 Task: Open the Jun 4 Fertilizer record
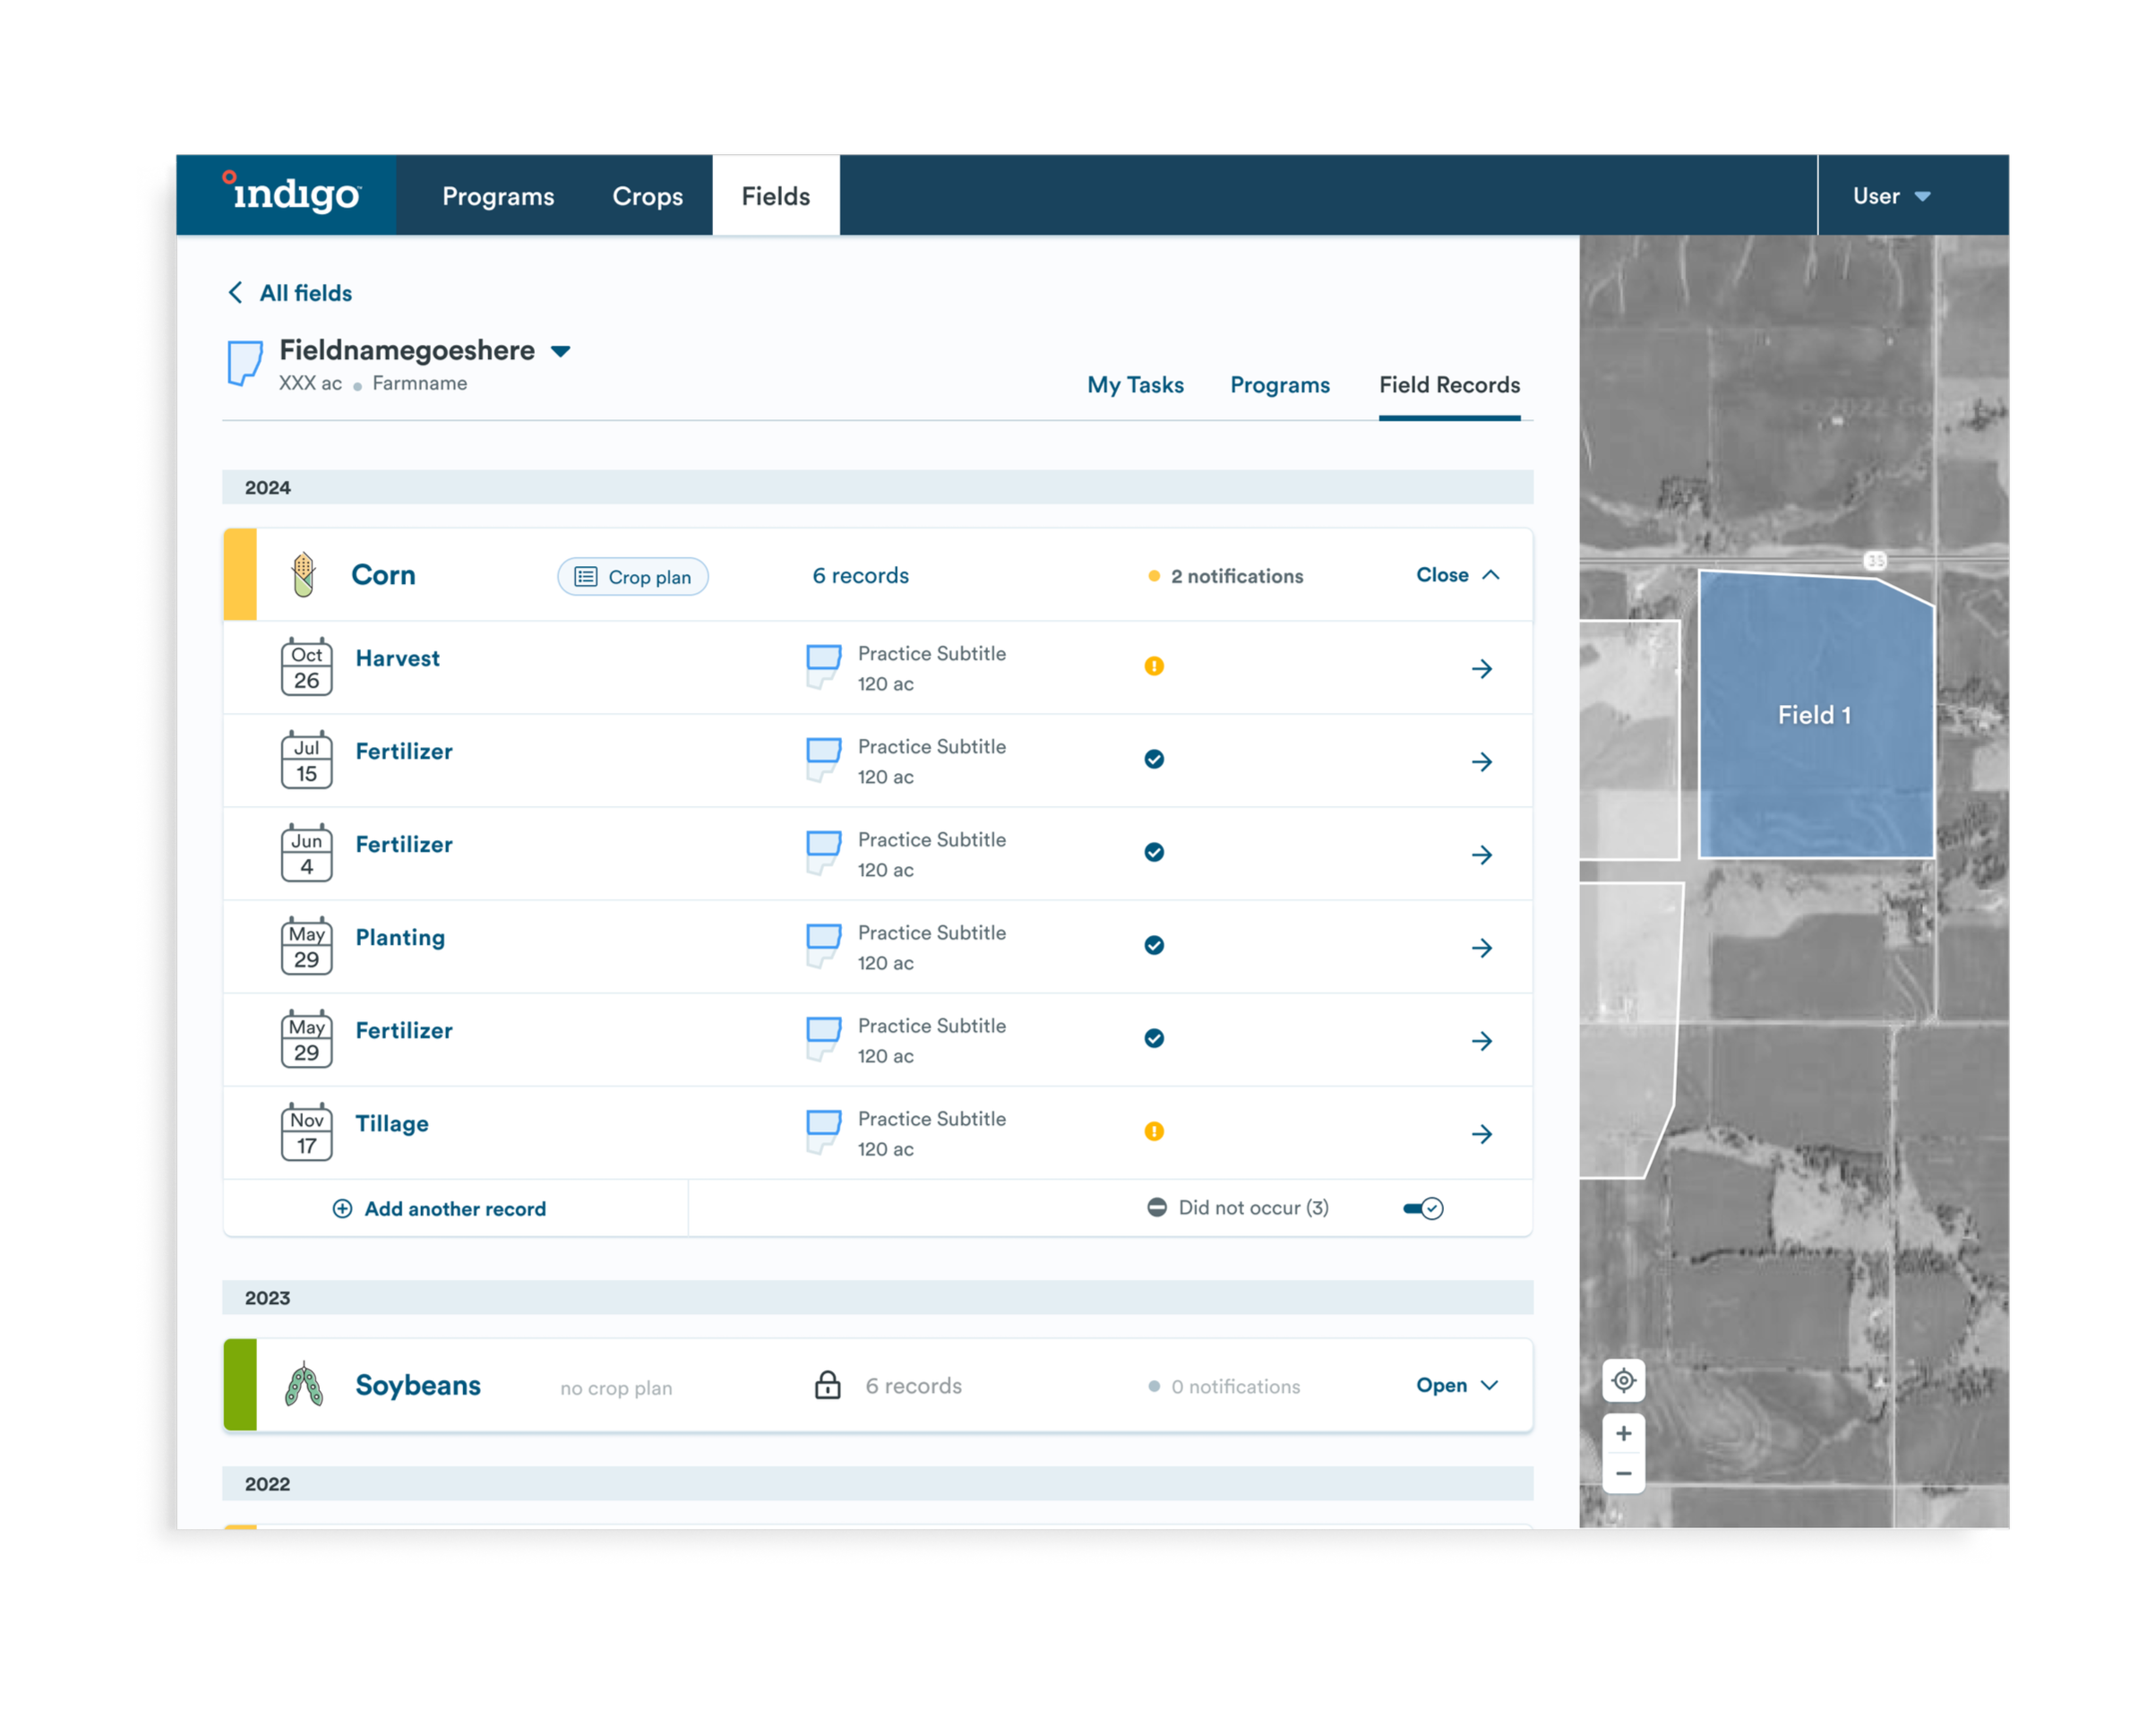(404, 844)
